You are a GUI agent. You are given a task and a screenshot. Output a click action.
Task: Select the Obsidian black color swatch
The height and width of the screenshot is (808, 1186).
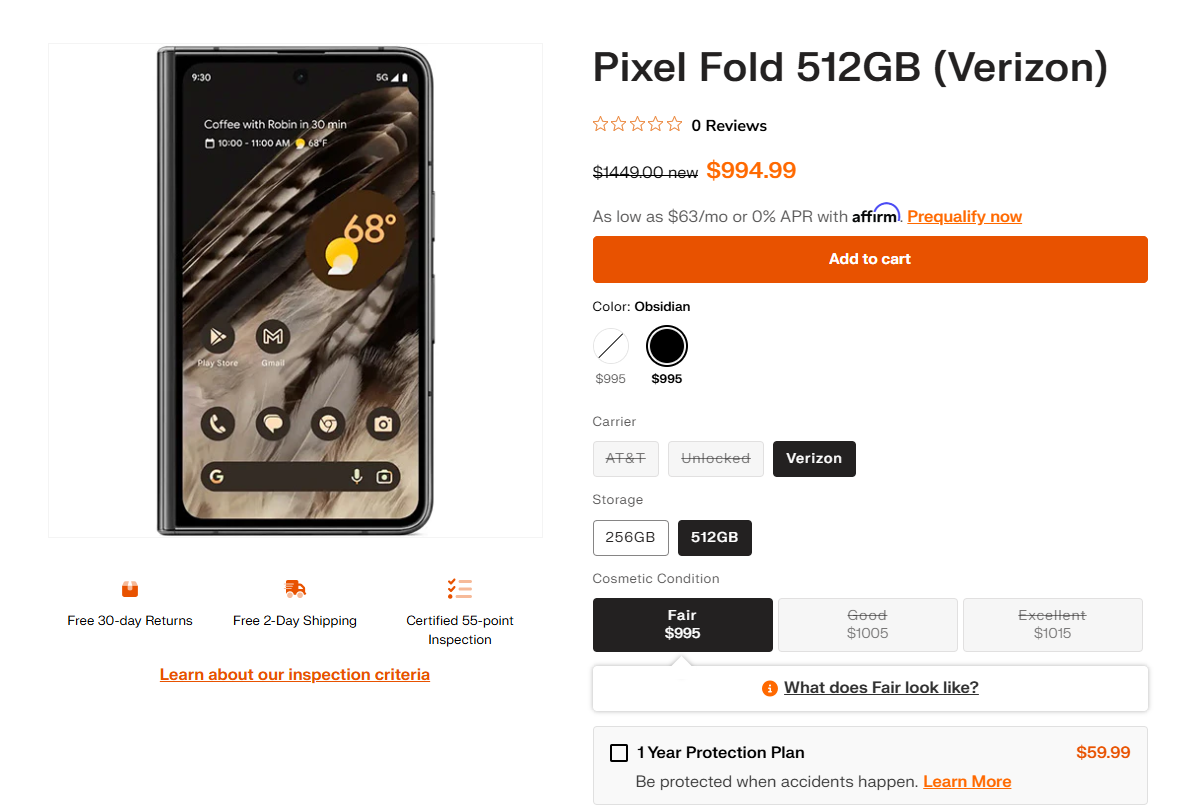point(667,347)
